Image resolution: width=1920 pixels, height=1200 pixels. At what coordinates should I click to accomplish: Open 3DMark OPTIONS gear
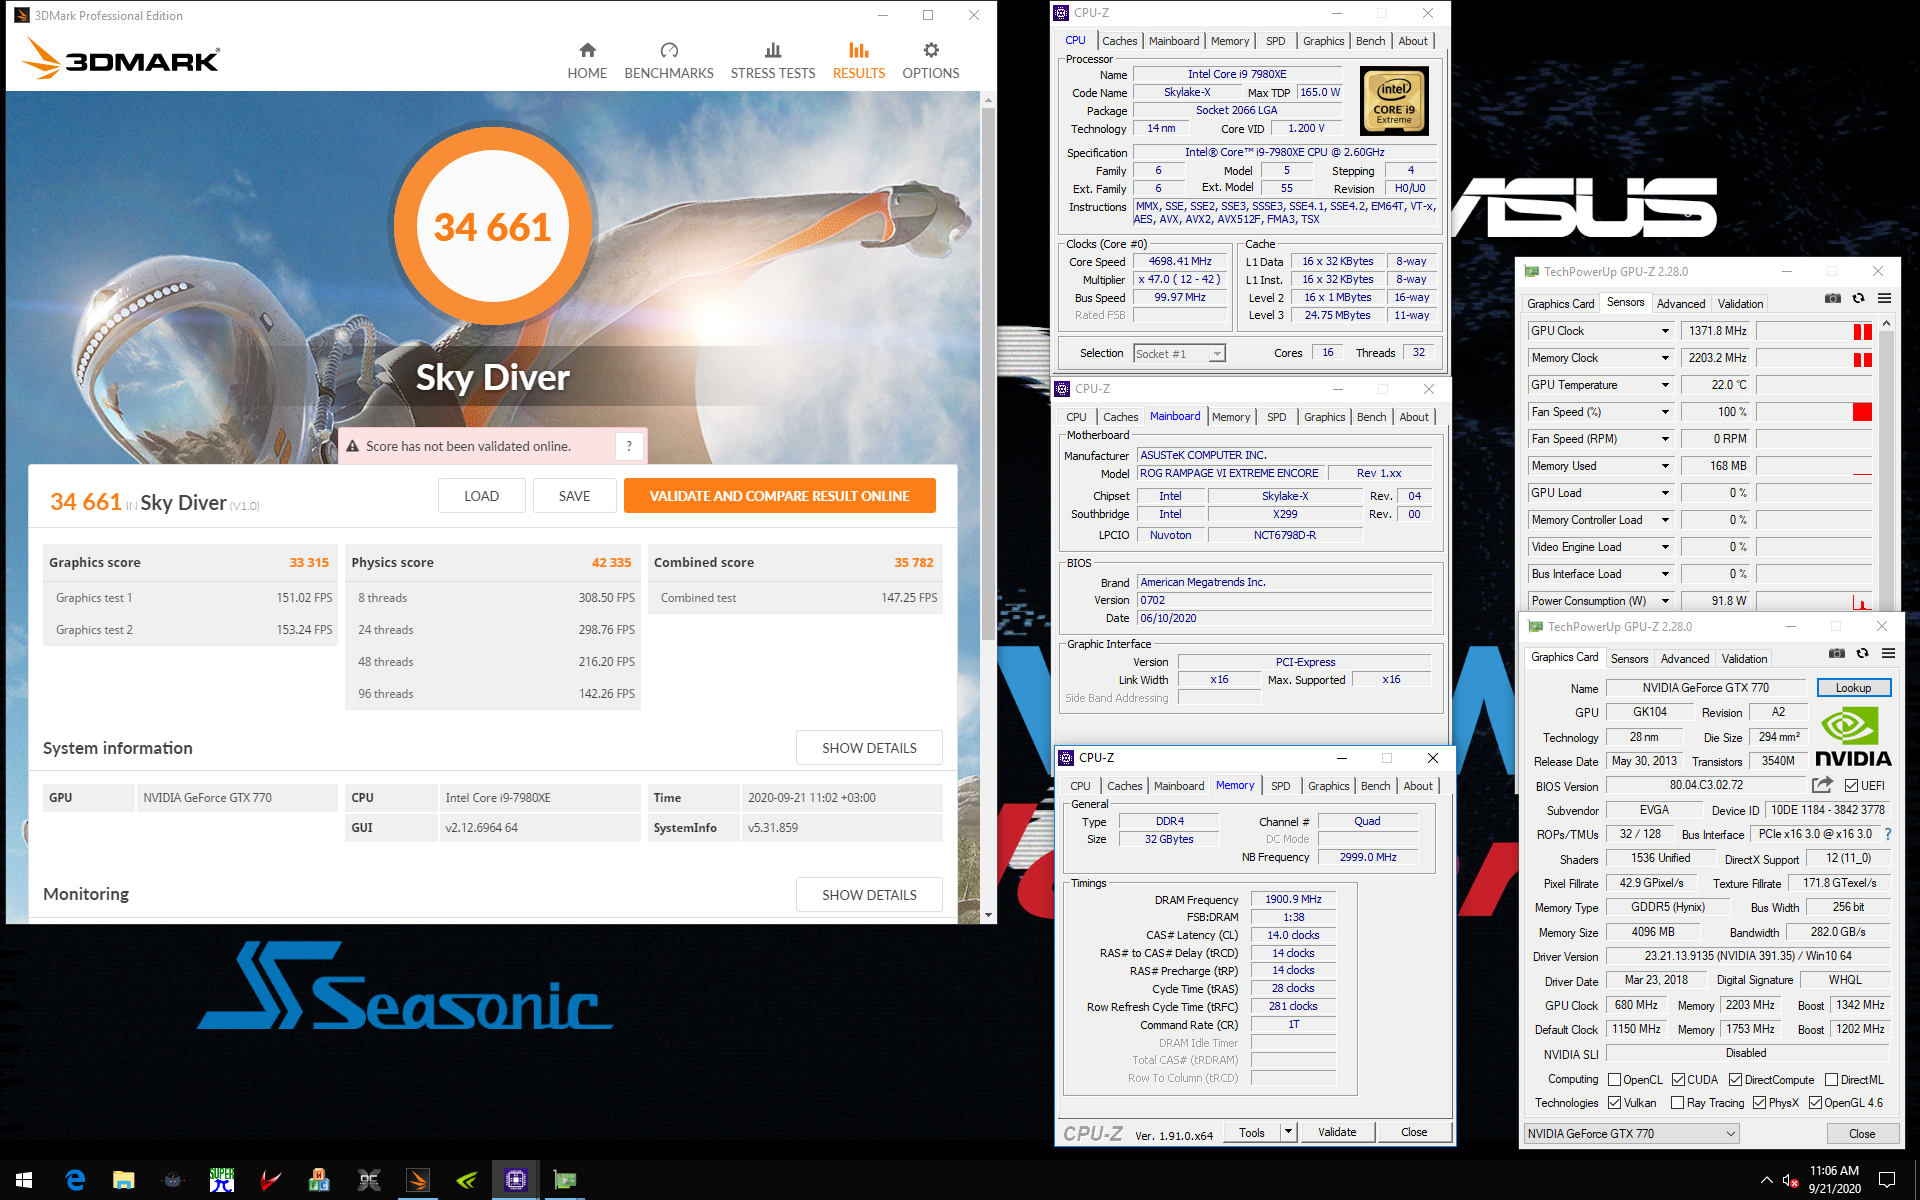(x=931, y=61)
